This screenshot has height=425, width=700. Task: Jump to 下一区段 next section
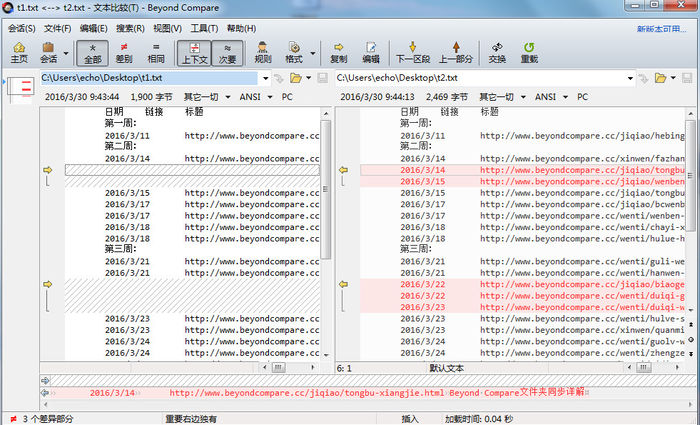tap(412, 53)
